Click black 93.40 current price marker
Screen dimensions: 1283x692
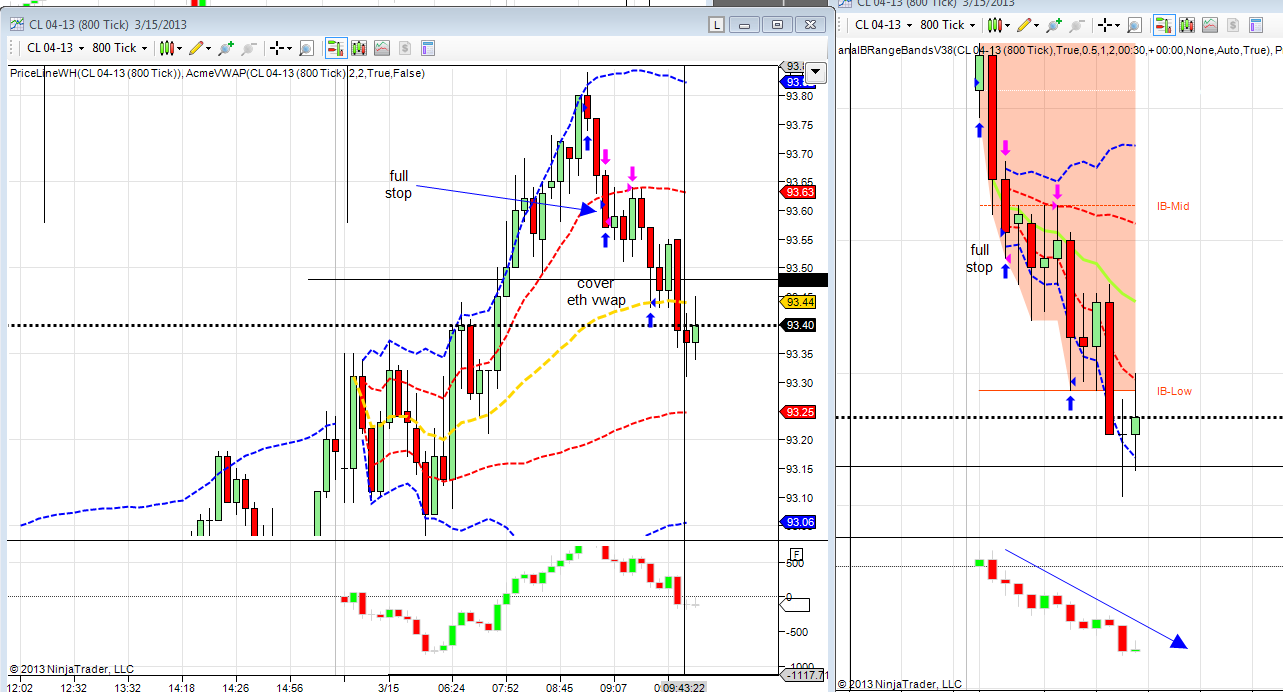tap(798, 325)
